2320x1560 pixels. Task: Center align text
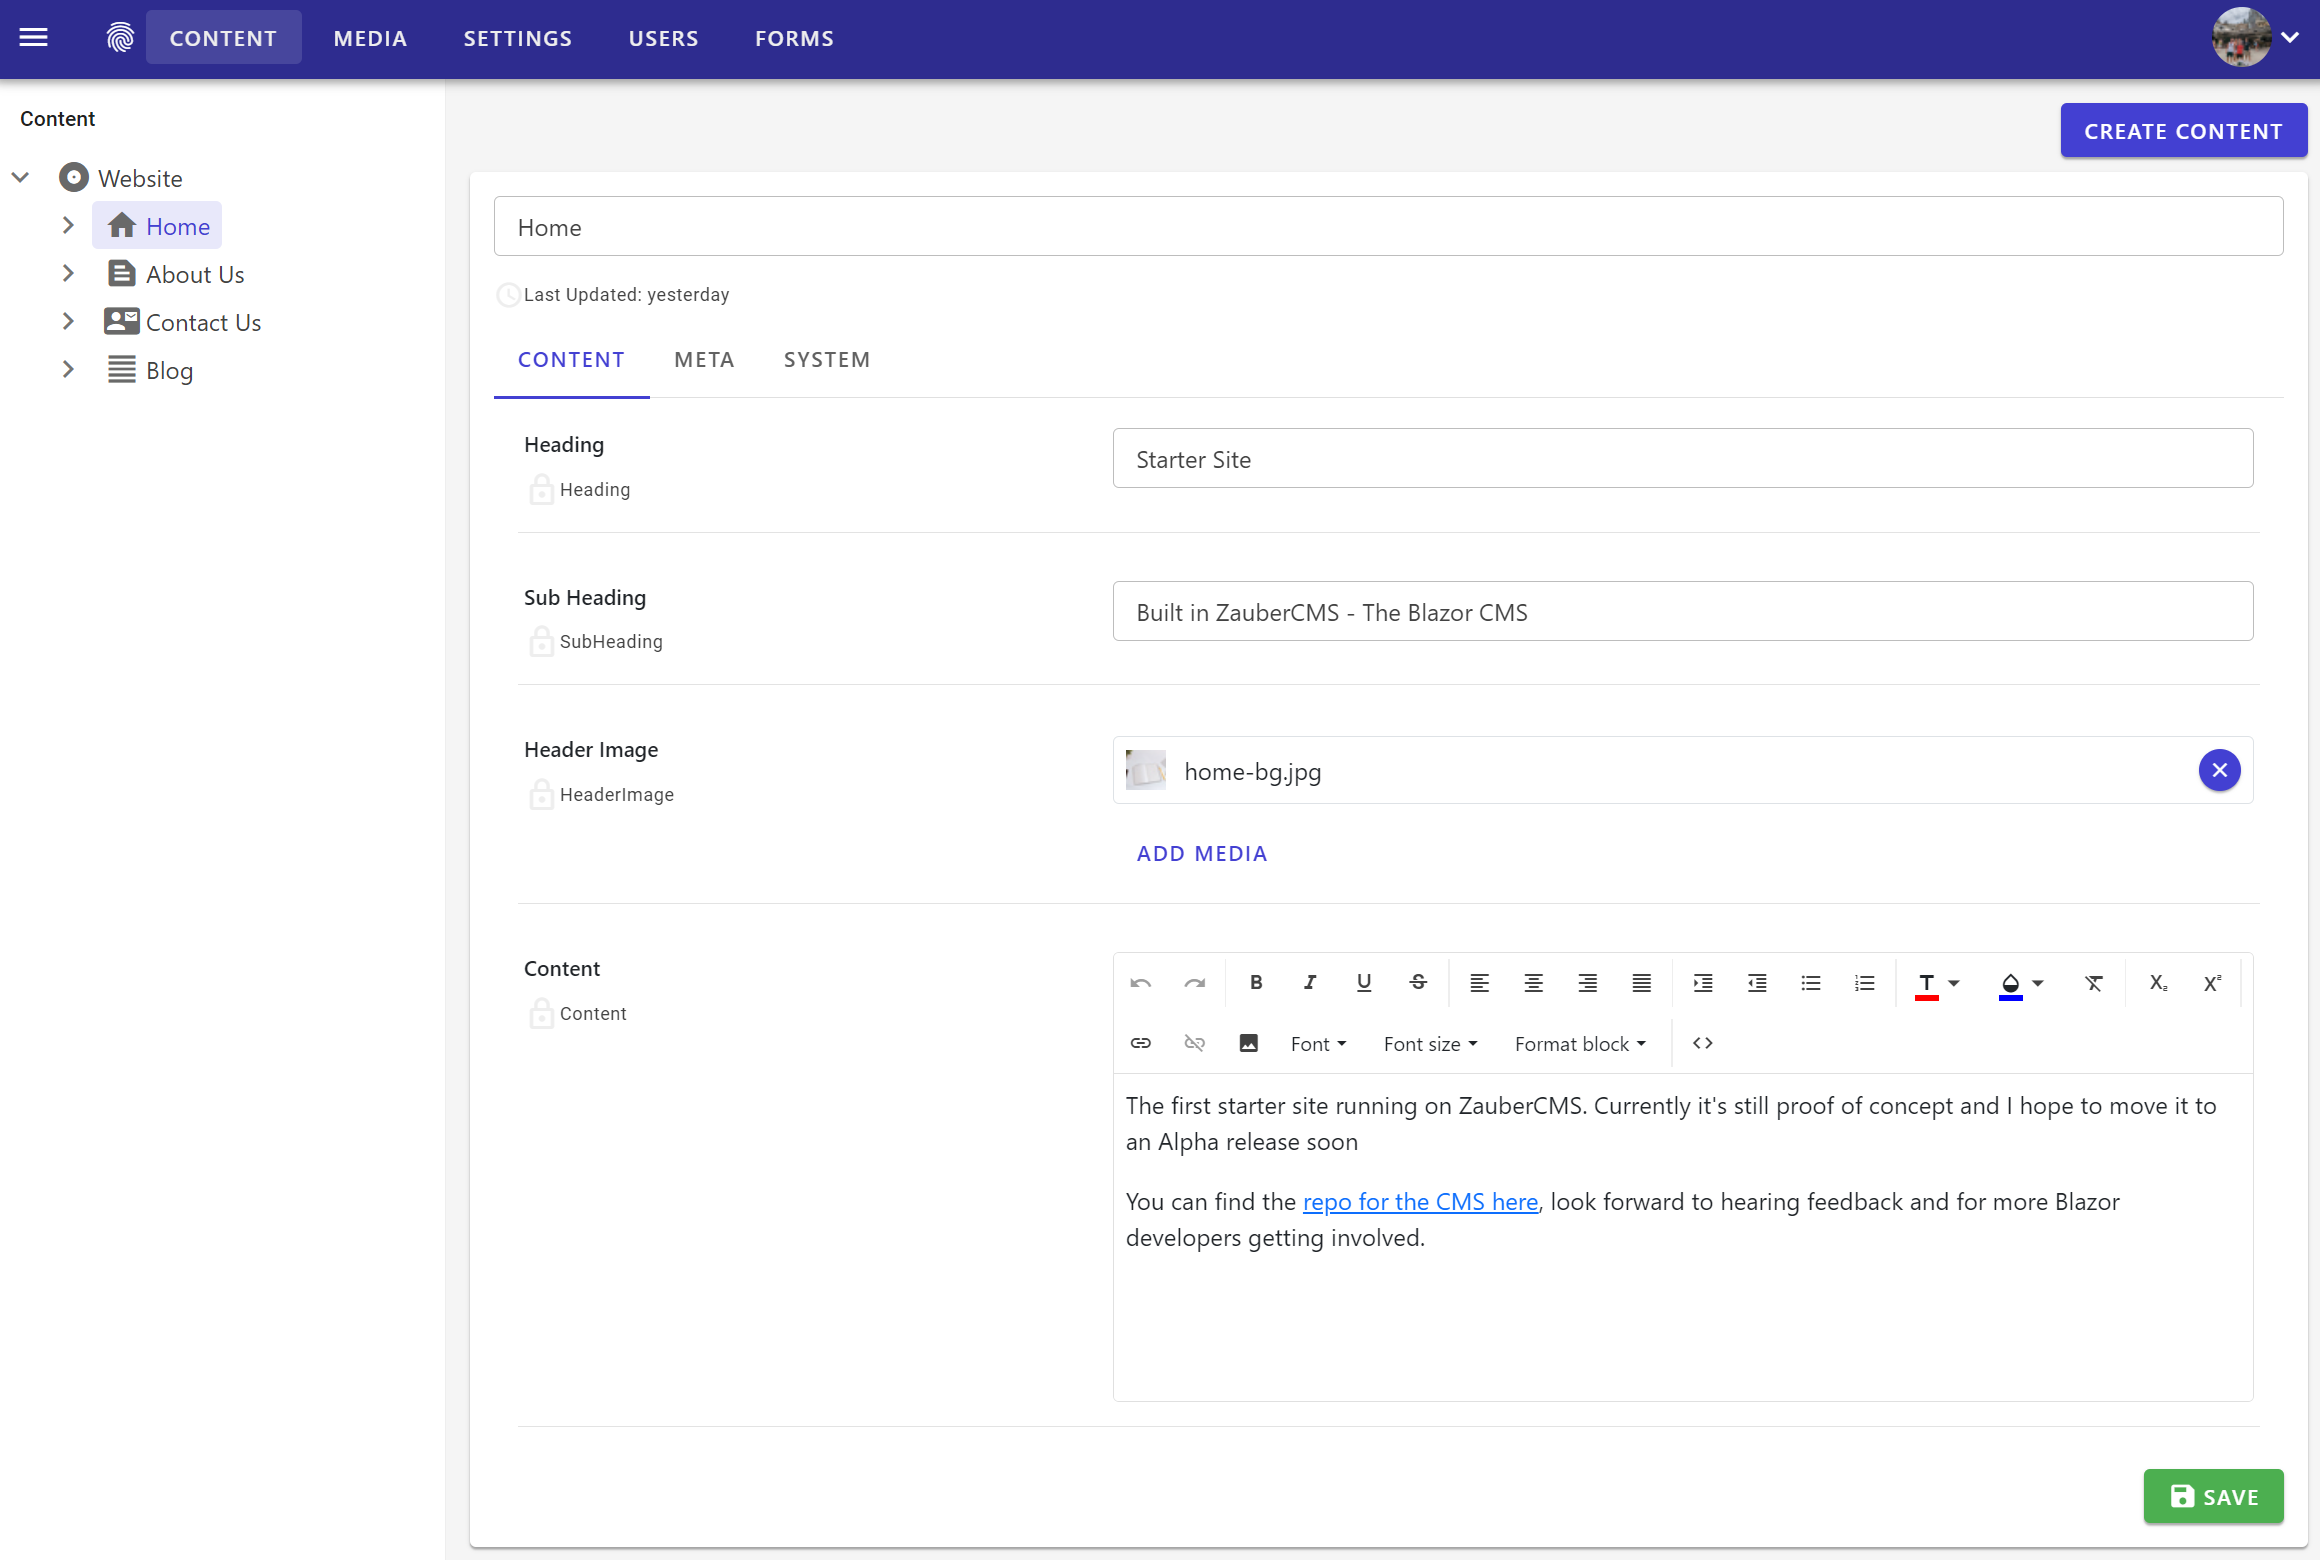coord(1534,983)
